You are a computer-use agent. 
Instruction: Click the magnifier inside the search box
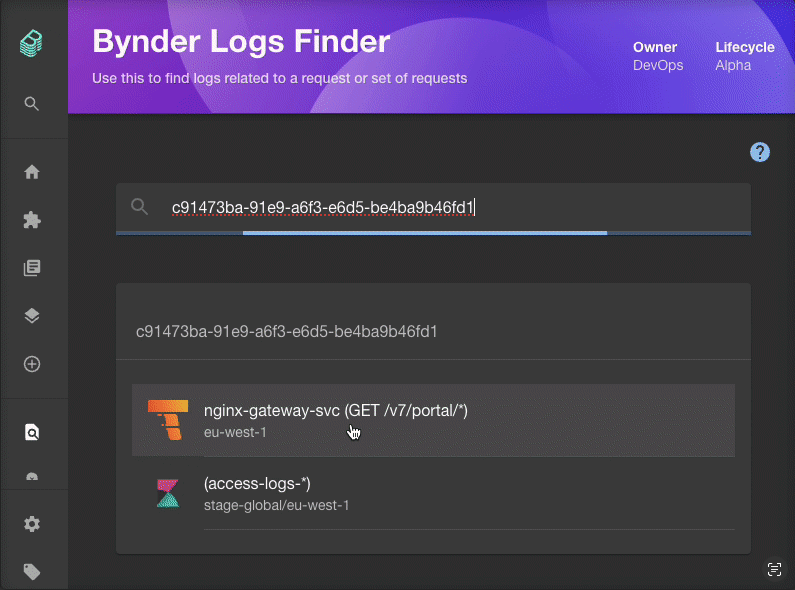[x=140, y=207]
